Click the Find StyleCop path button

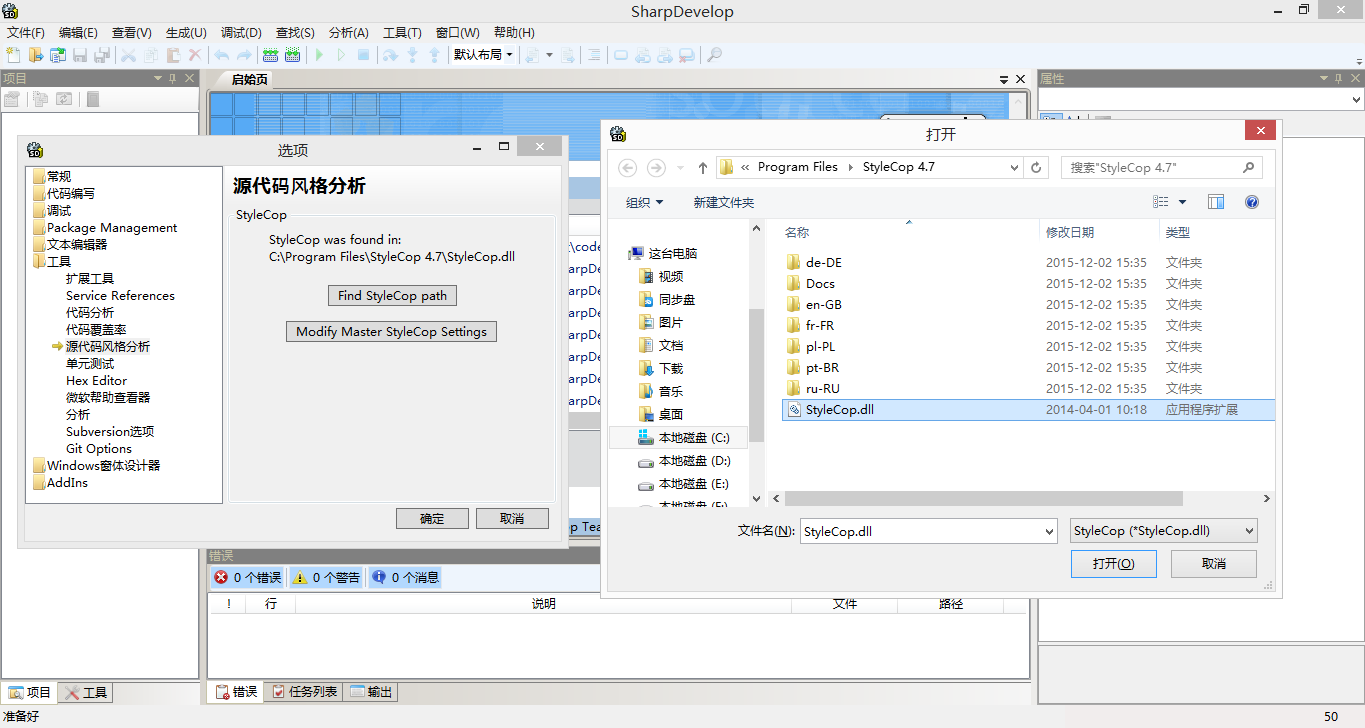392,295
